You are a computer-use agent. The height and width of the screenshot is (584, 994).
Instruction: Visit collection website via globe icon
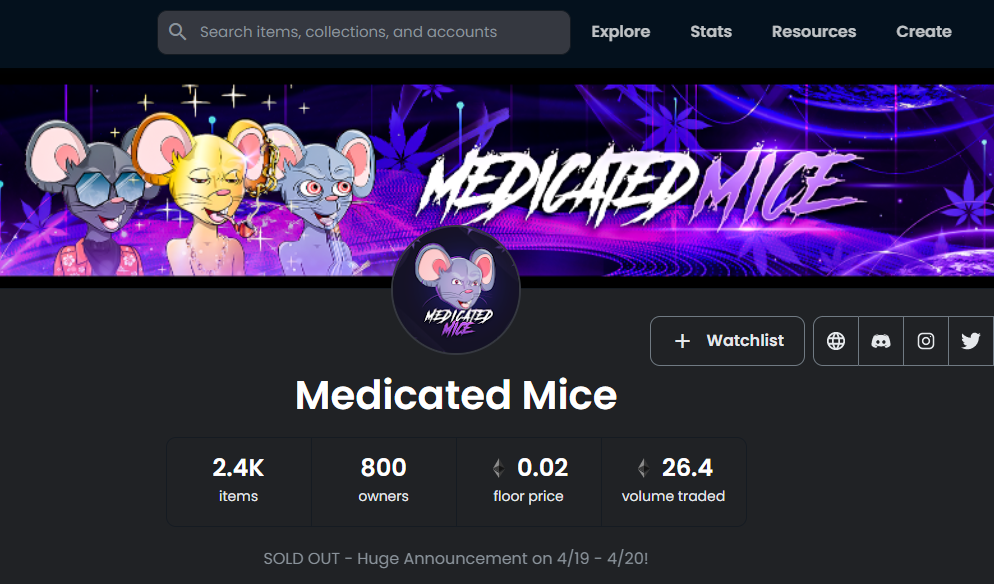click(x=835, y=340)
